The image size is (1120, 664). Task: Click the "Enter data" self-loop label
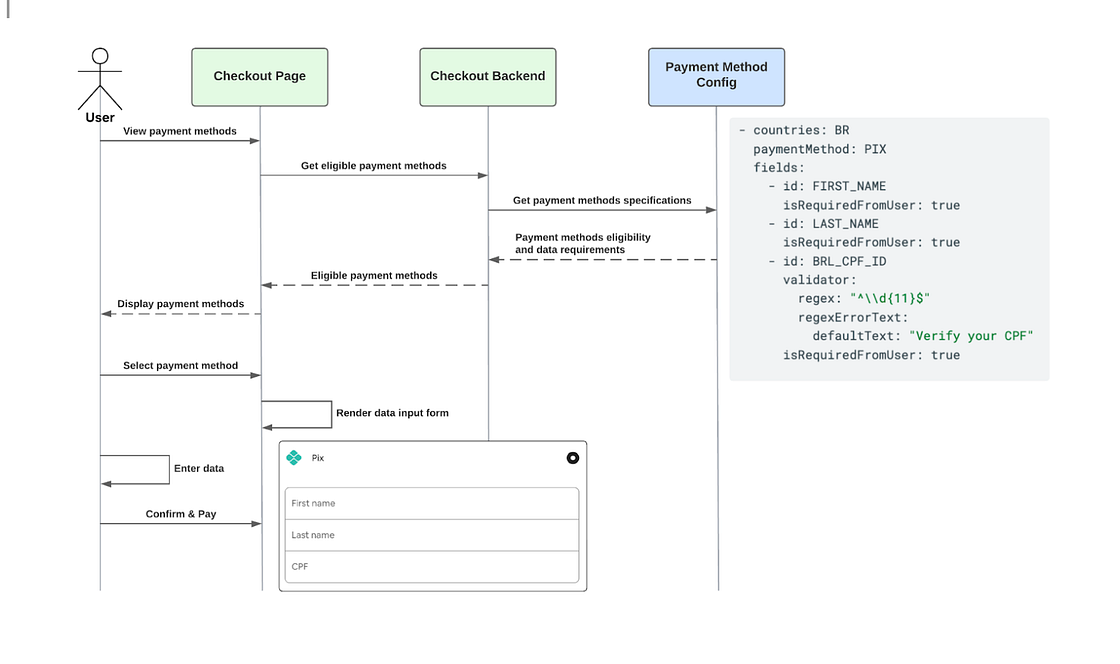click(x=199, y=468)
